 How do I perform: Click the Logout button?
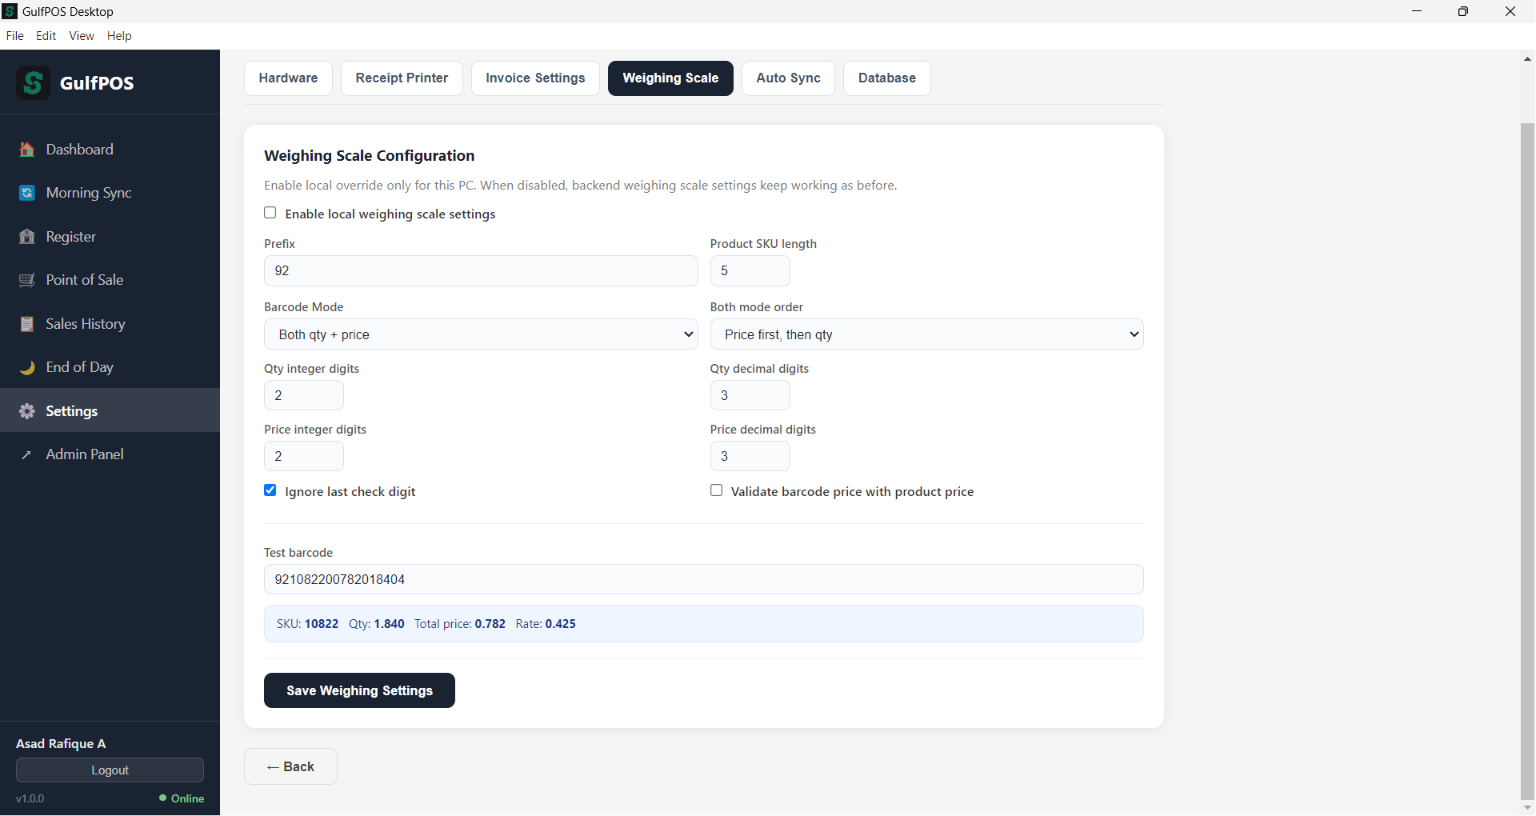(110, 770)
